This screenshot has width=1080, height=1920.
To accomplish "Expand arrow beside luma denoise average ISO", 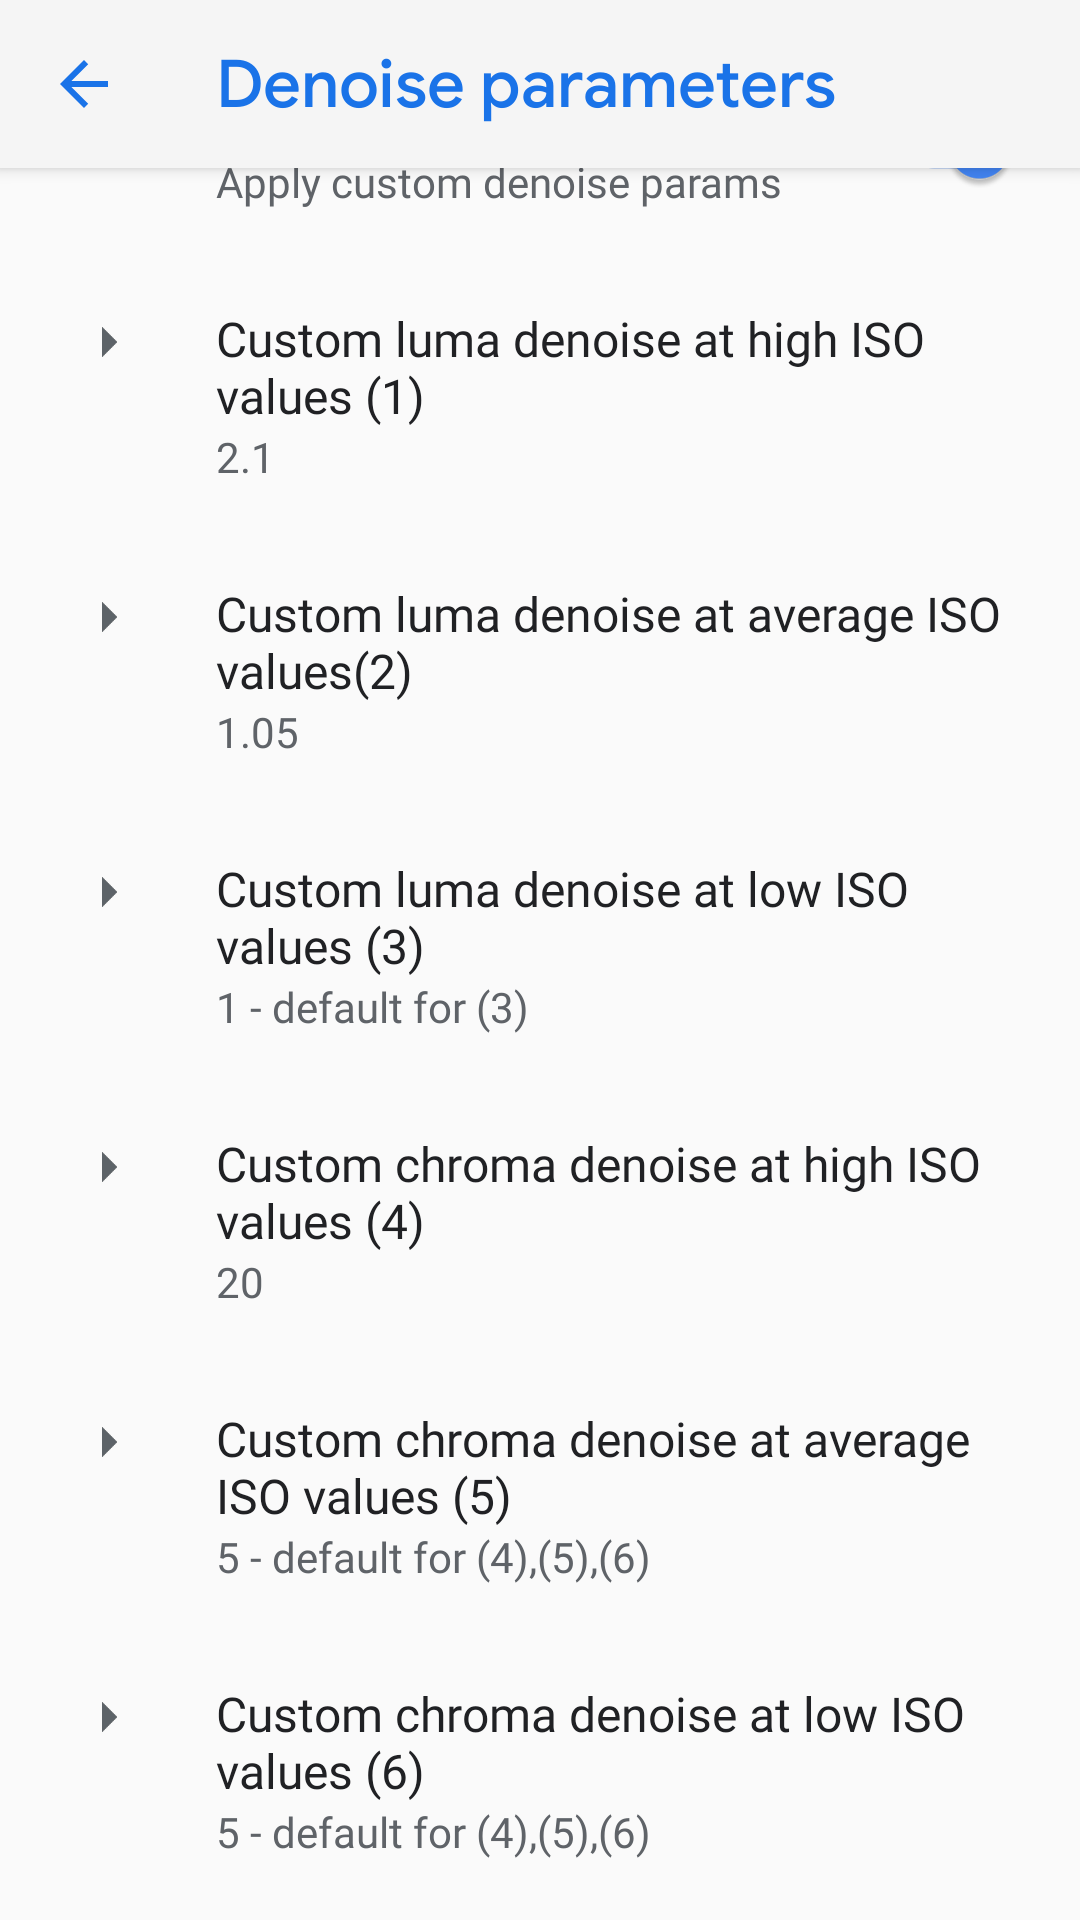I will tap(109, 617).
